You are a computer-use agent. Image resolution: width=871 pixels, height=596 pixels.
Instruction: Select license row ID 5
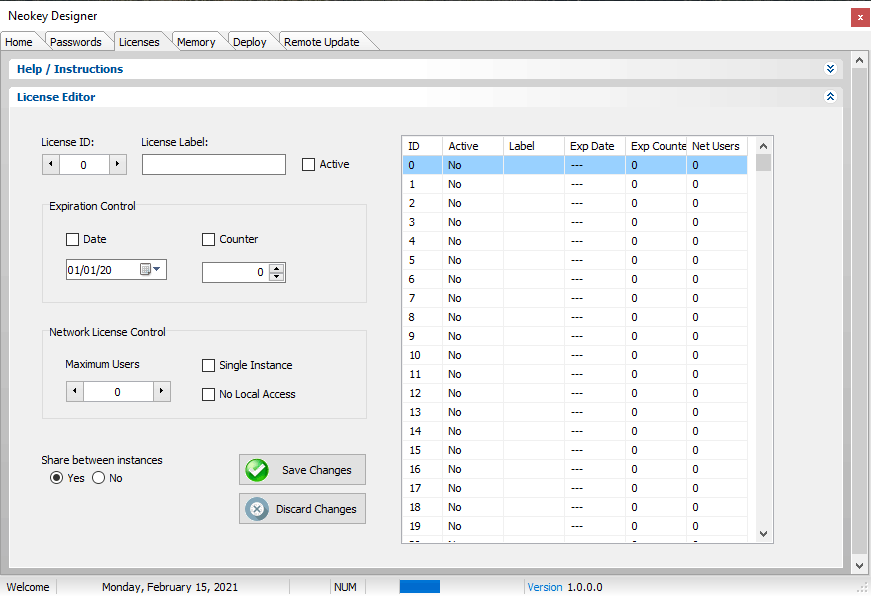[x=575, y=260]
